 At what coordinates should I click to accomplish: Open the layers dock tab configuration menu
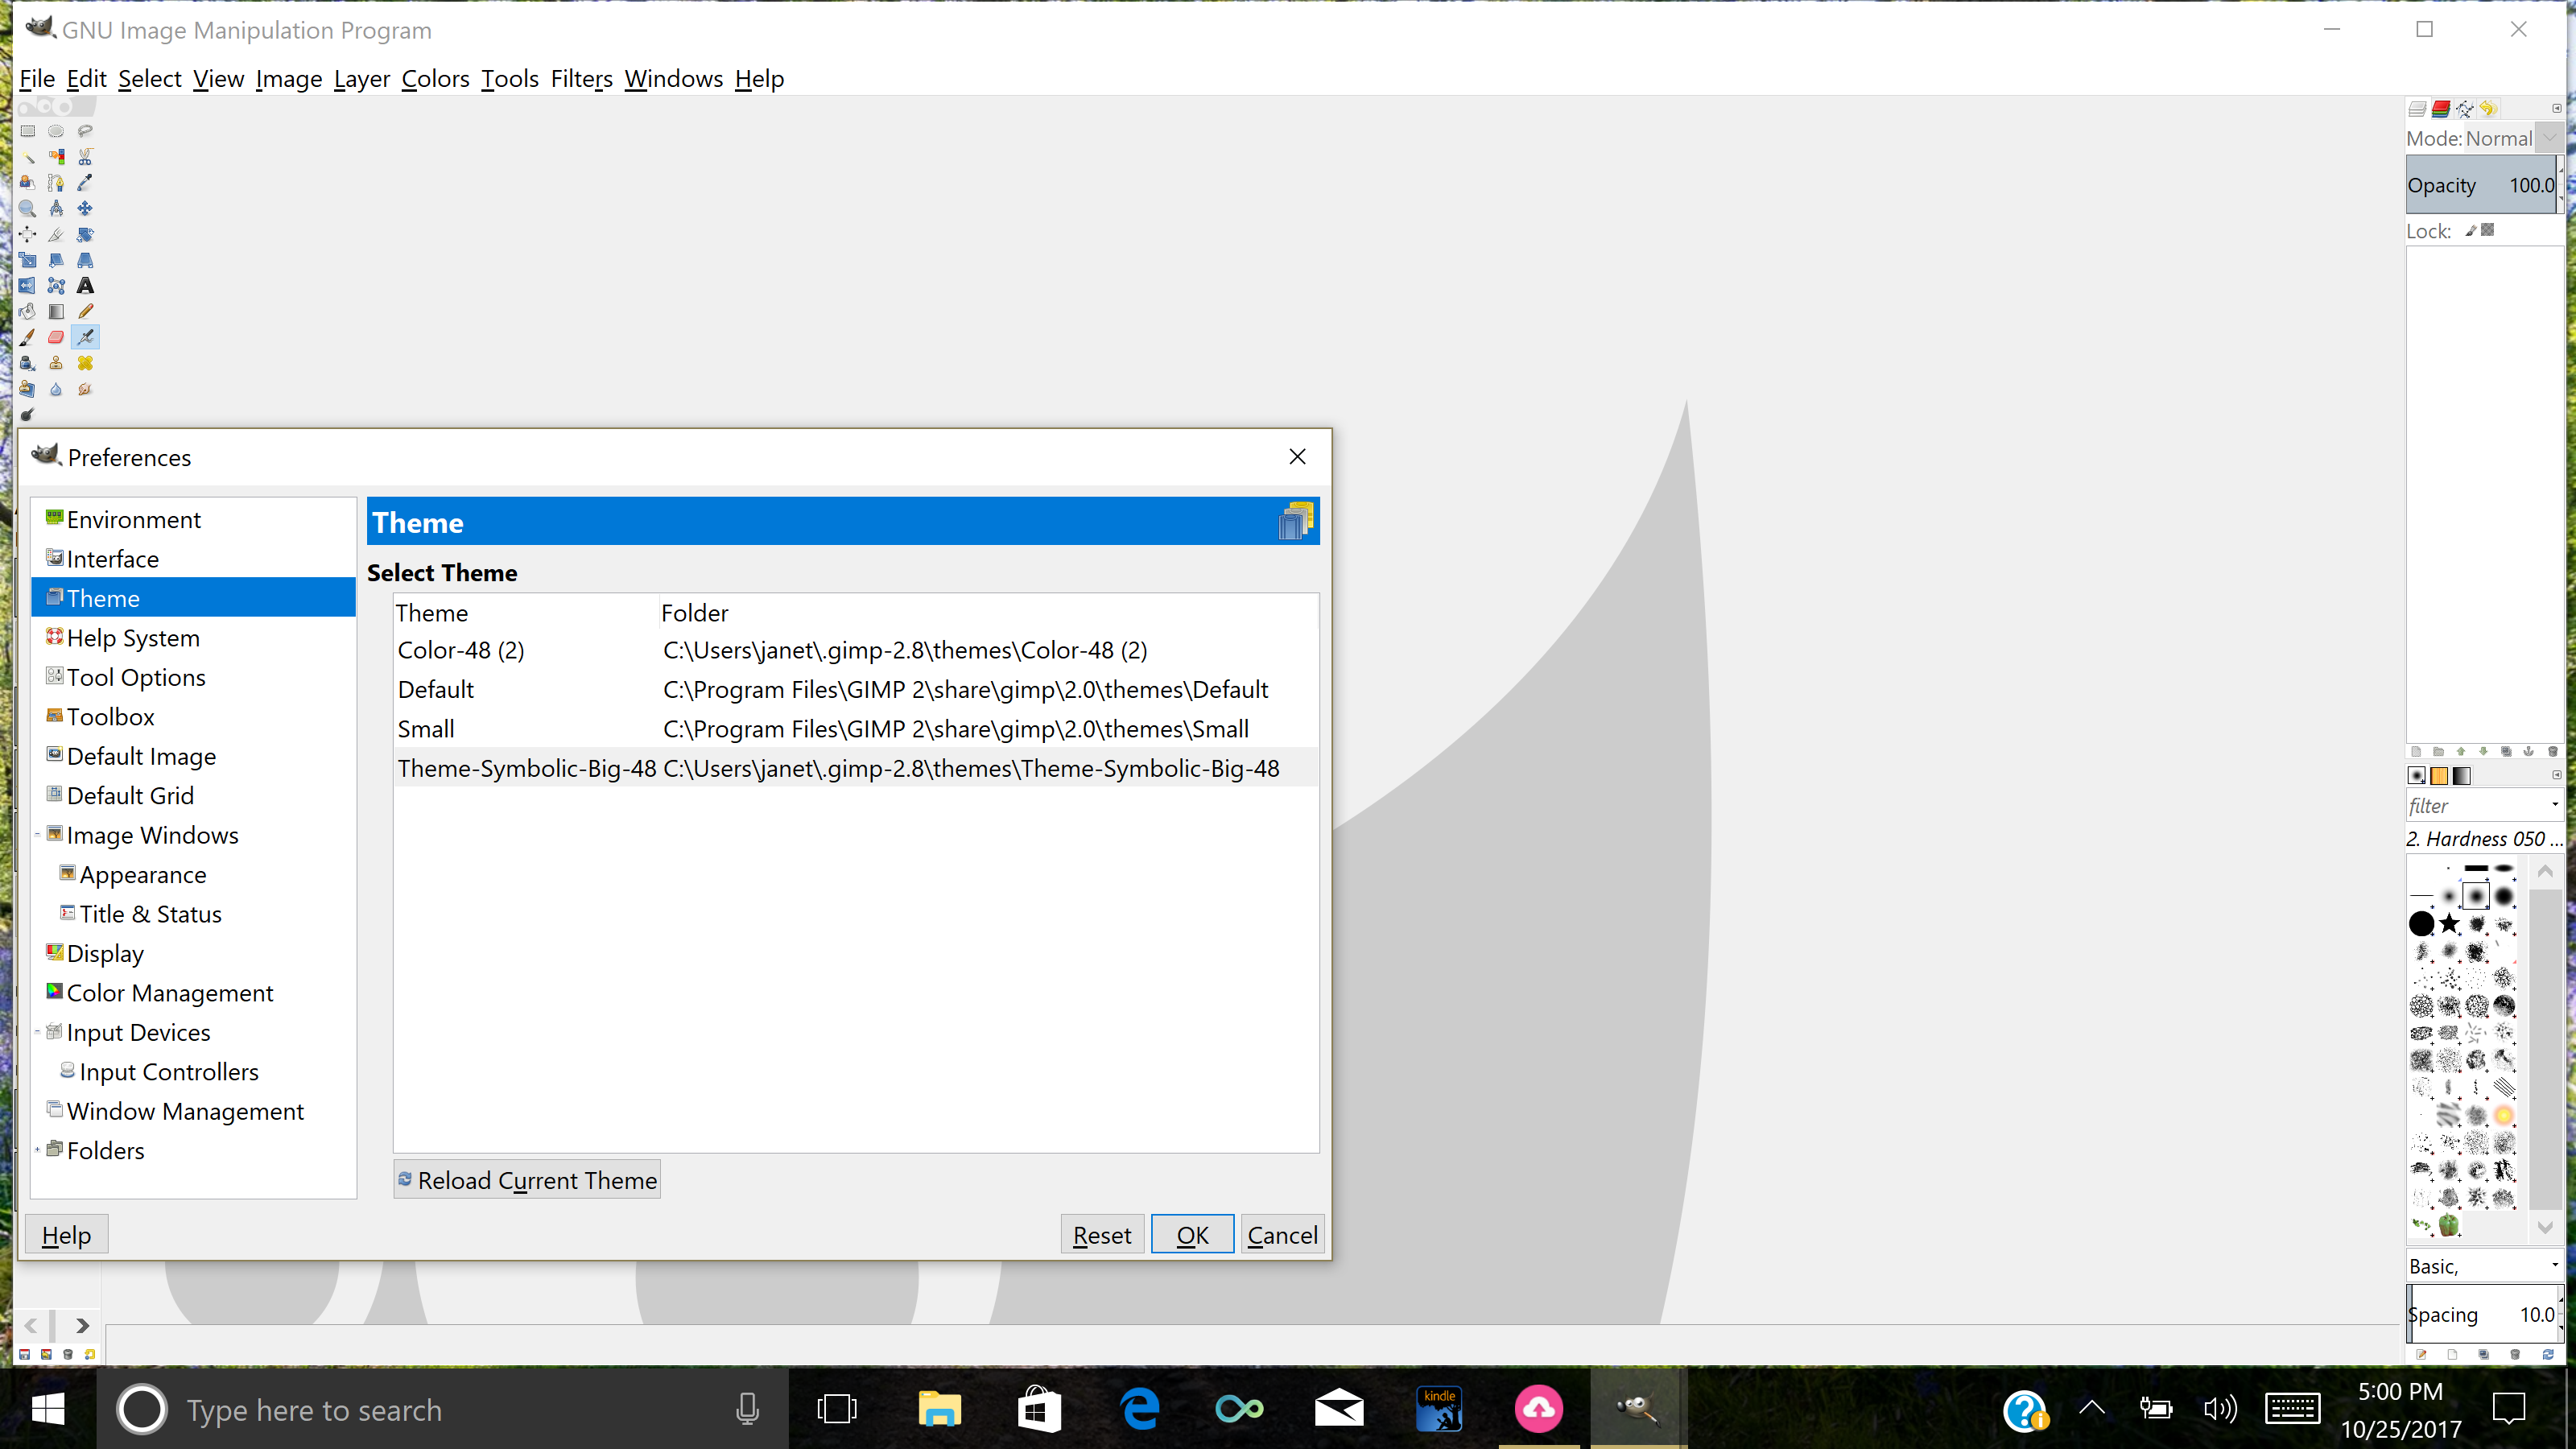pos(2557,108)
